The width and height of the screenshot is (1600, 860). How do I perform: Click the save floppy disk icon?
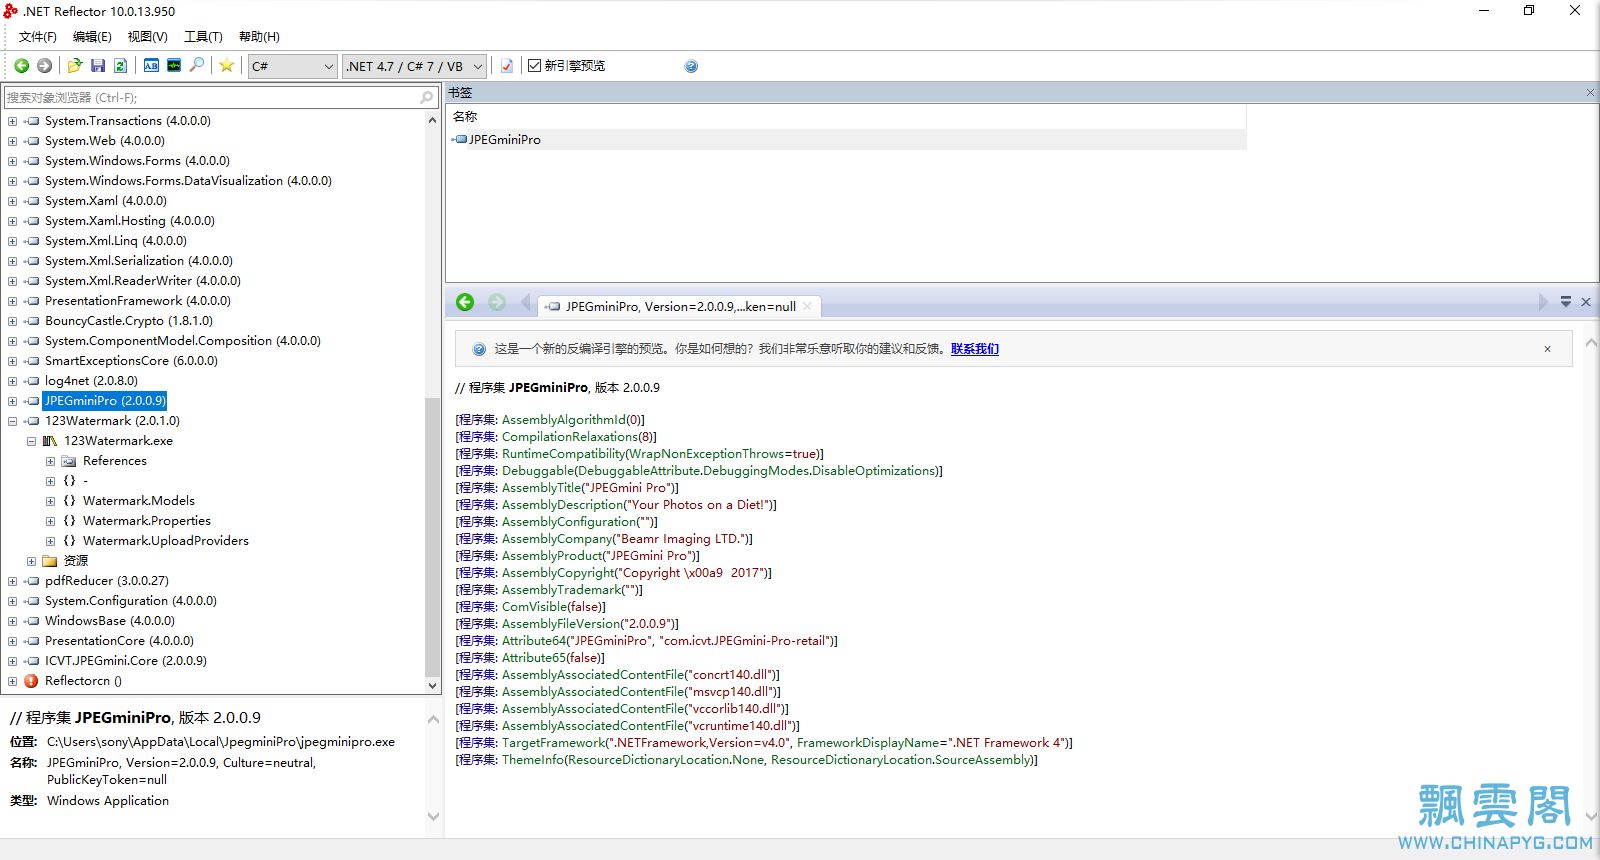tap(98, 66)
